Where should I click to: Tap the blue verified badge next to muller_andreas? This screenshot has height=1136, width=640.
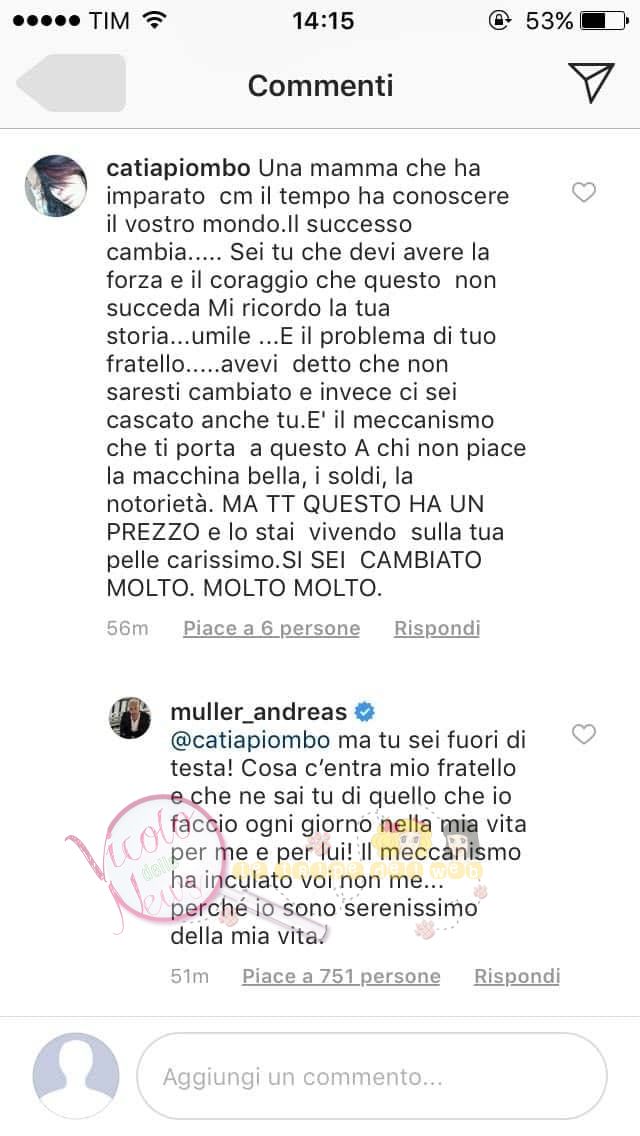click(365, 712)
